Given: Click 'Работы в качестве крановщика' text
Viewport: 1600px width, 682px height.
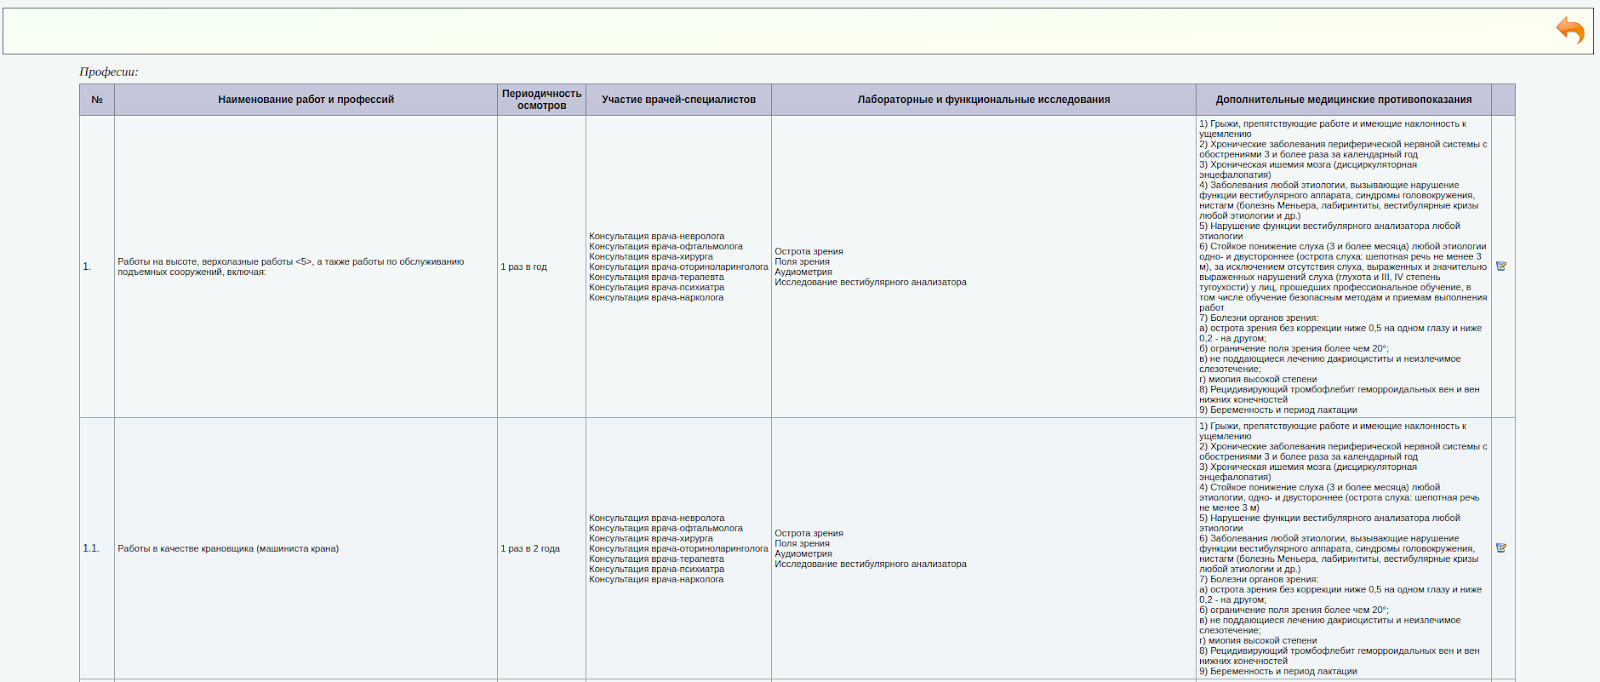Looking at the screenshot, I should (x=228, y=549).
